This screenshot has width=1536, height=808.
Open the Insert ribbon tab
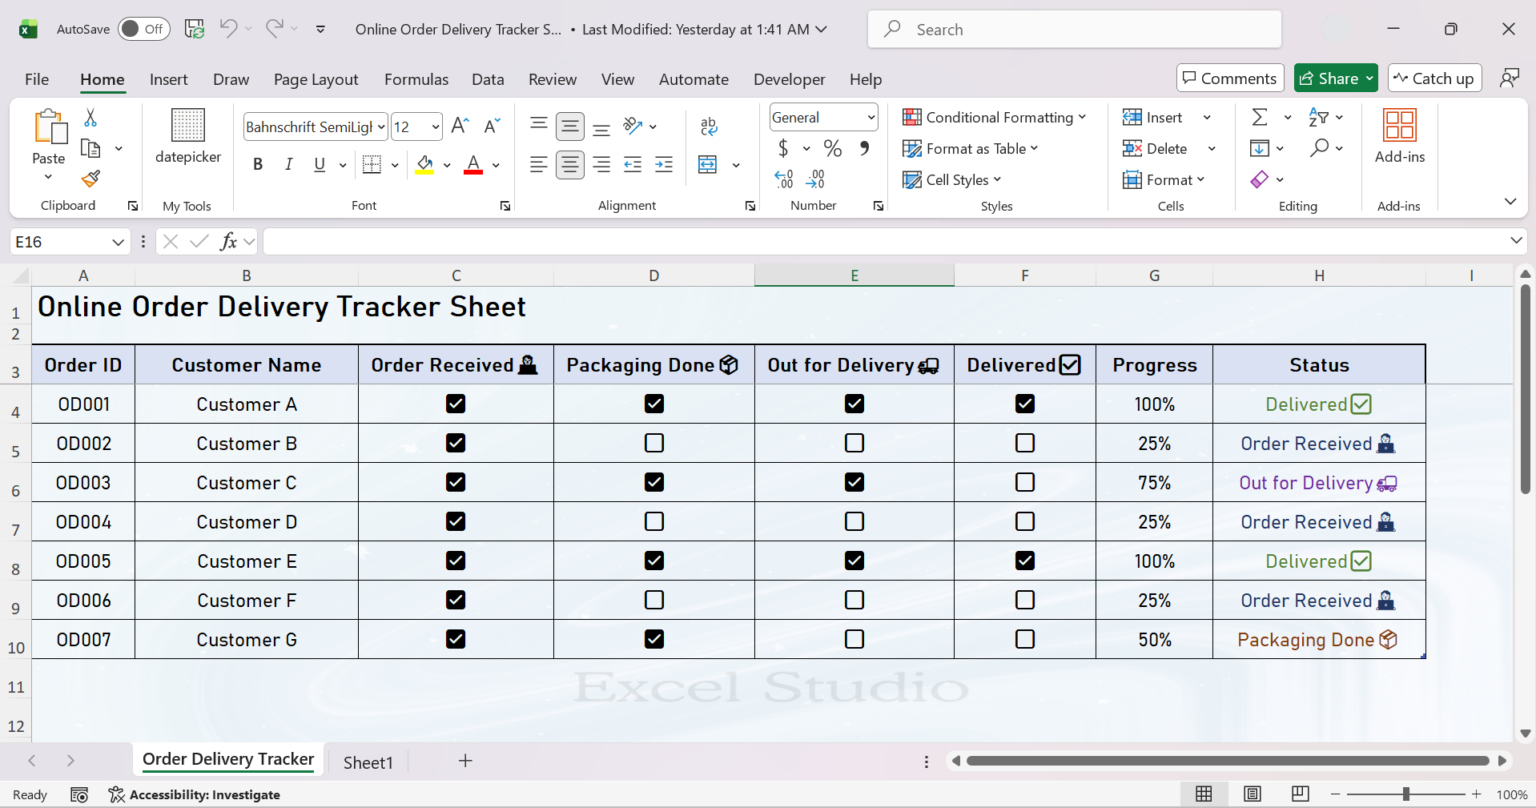(x=168, y=79)
